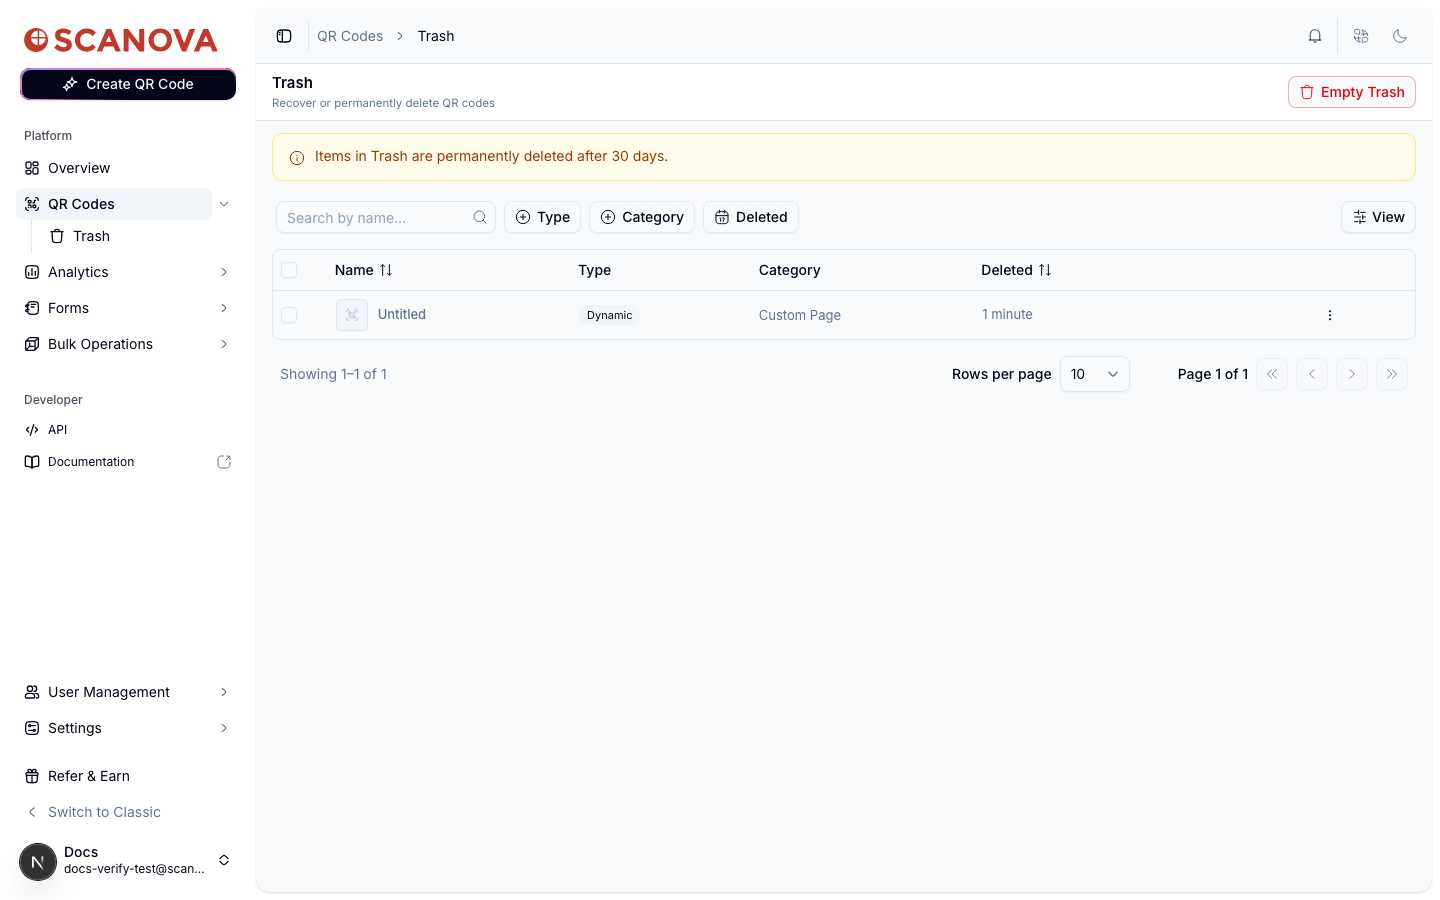Open the Type filter
Screen dimensions: 1440x900
(542, 217)
